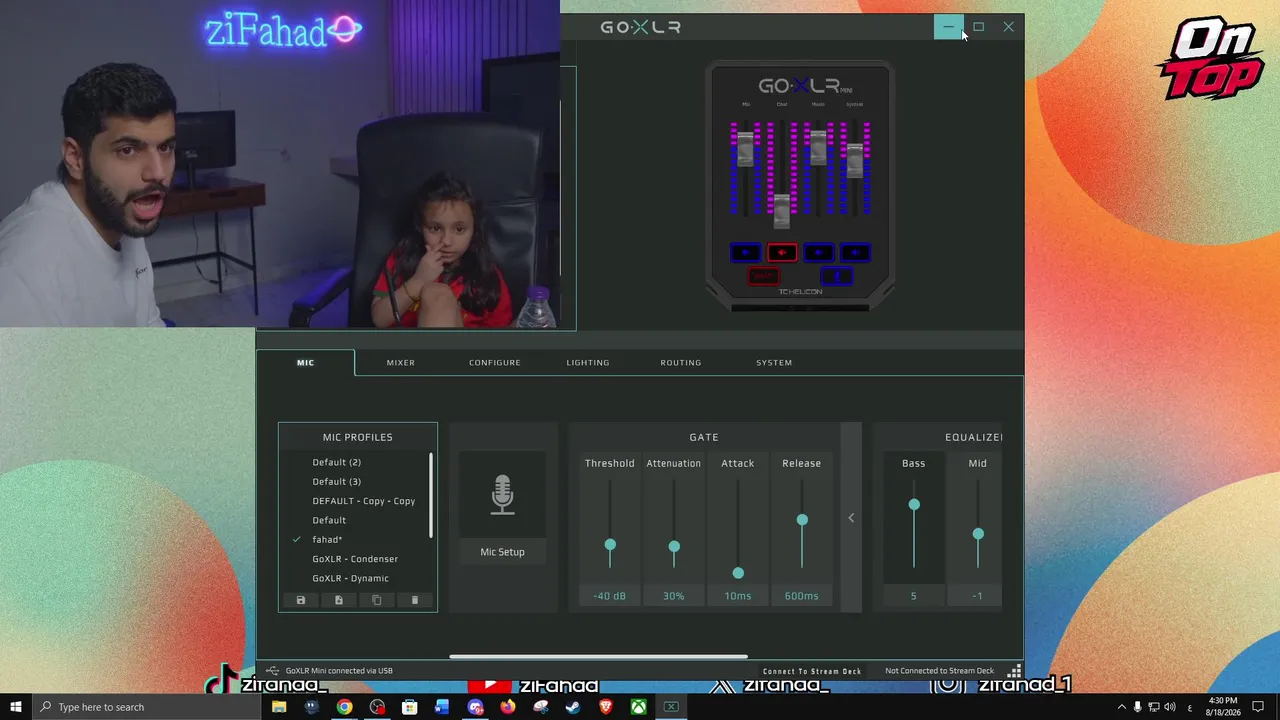
Task: Click the resize grip in the status bar
Action: click(1014, 671)
